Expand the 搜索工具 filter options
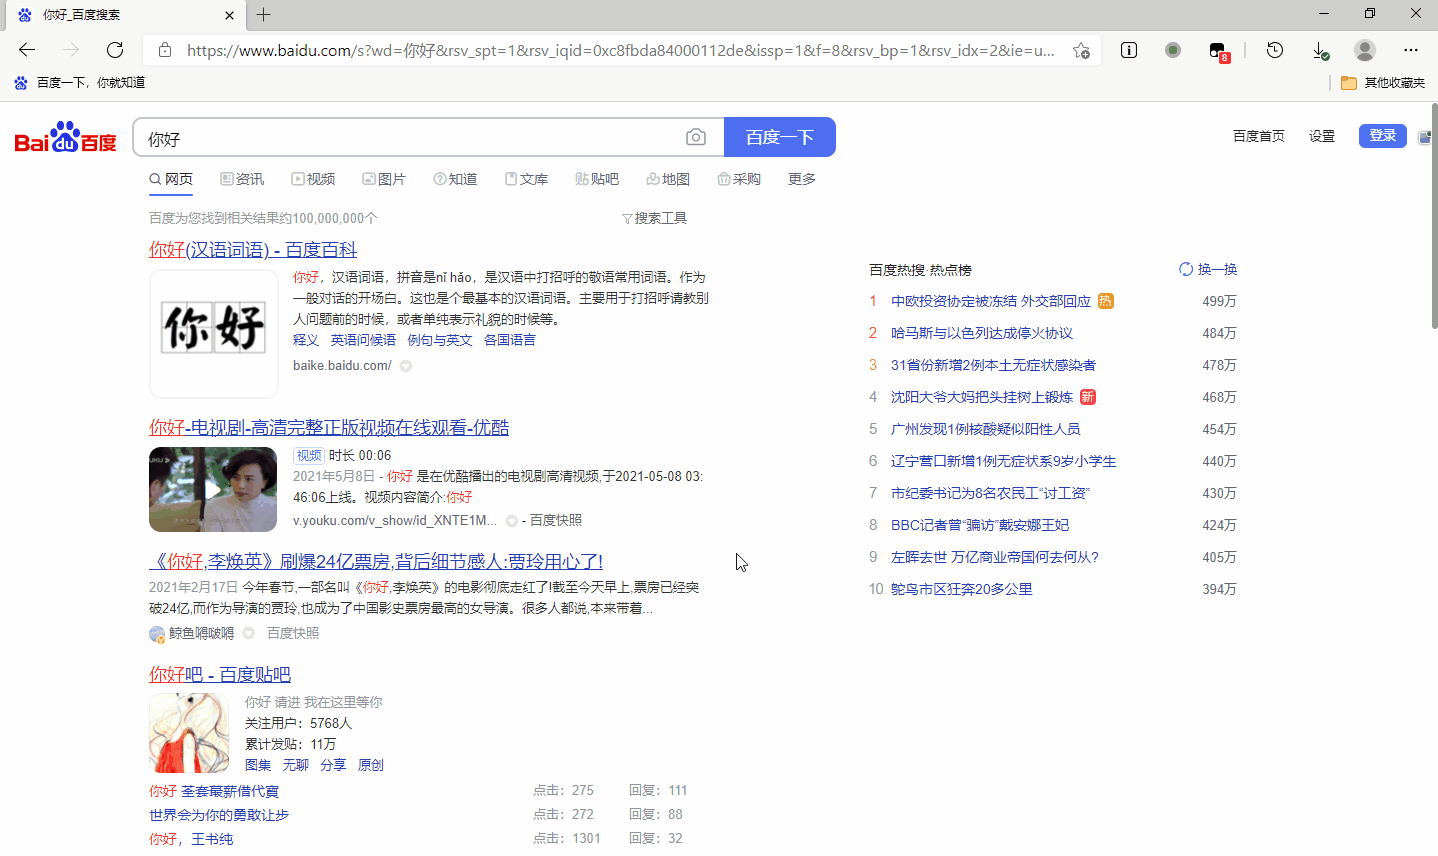Image resolution: width=1438 pixels, height=856 pixels. click(x=655, y=218)
